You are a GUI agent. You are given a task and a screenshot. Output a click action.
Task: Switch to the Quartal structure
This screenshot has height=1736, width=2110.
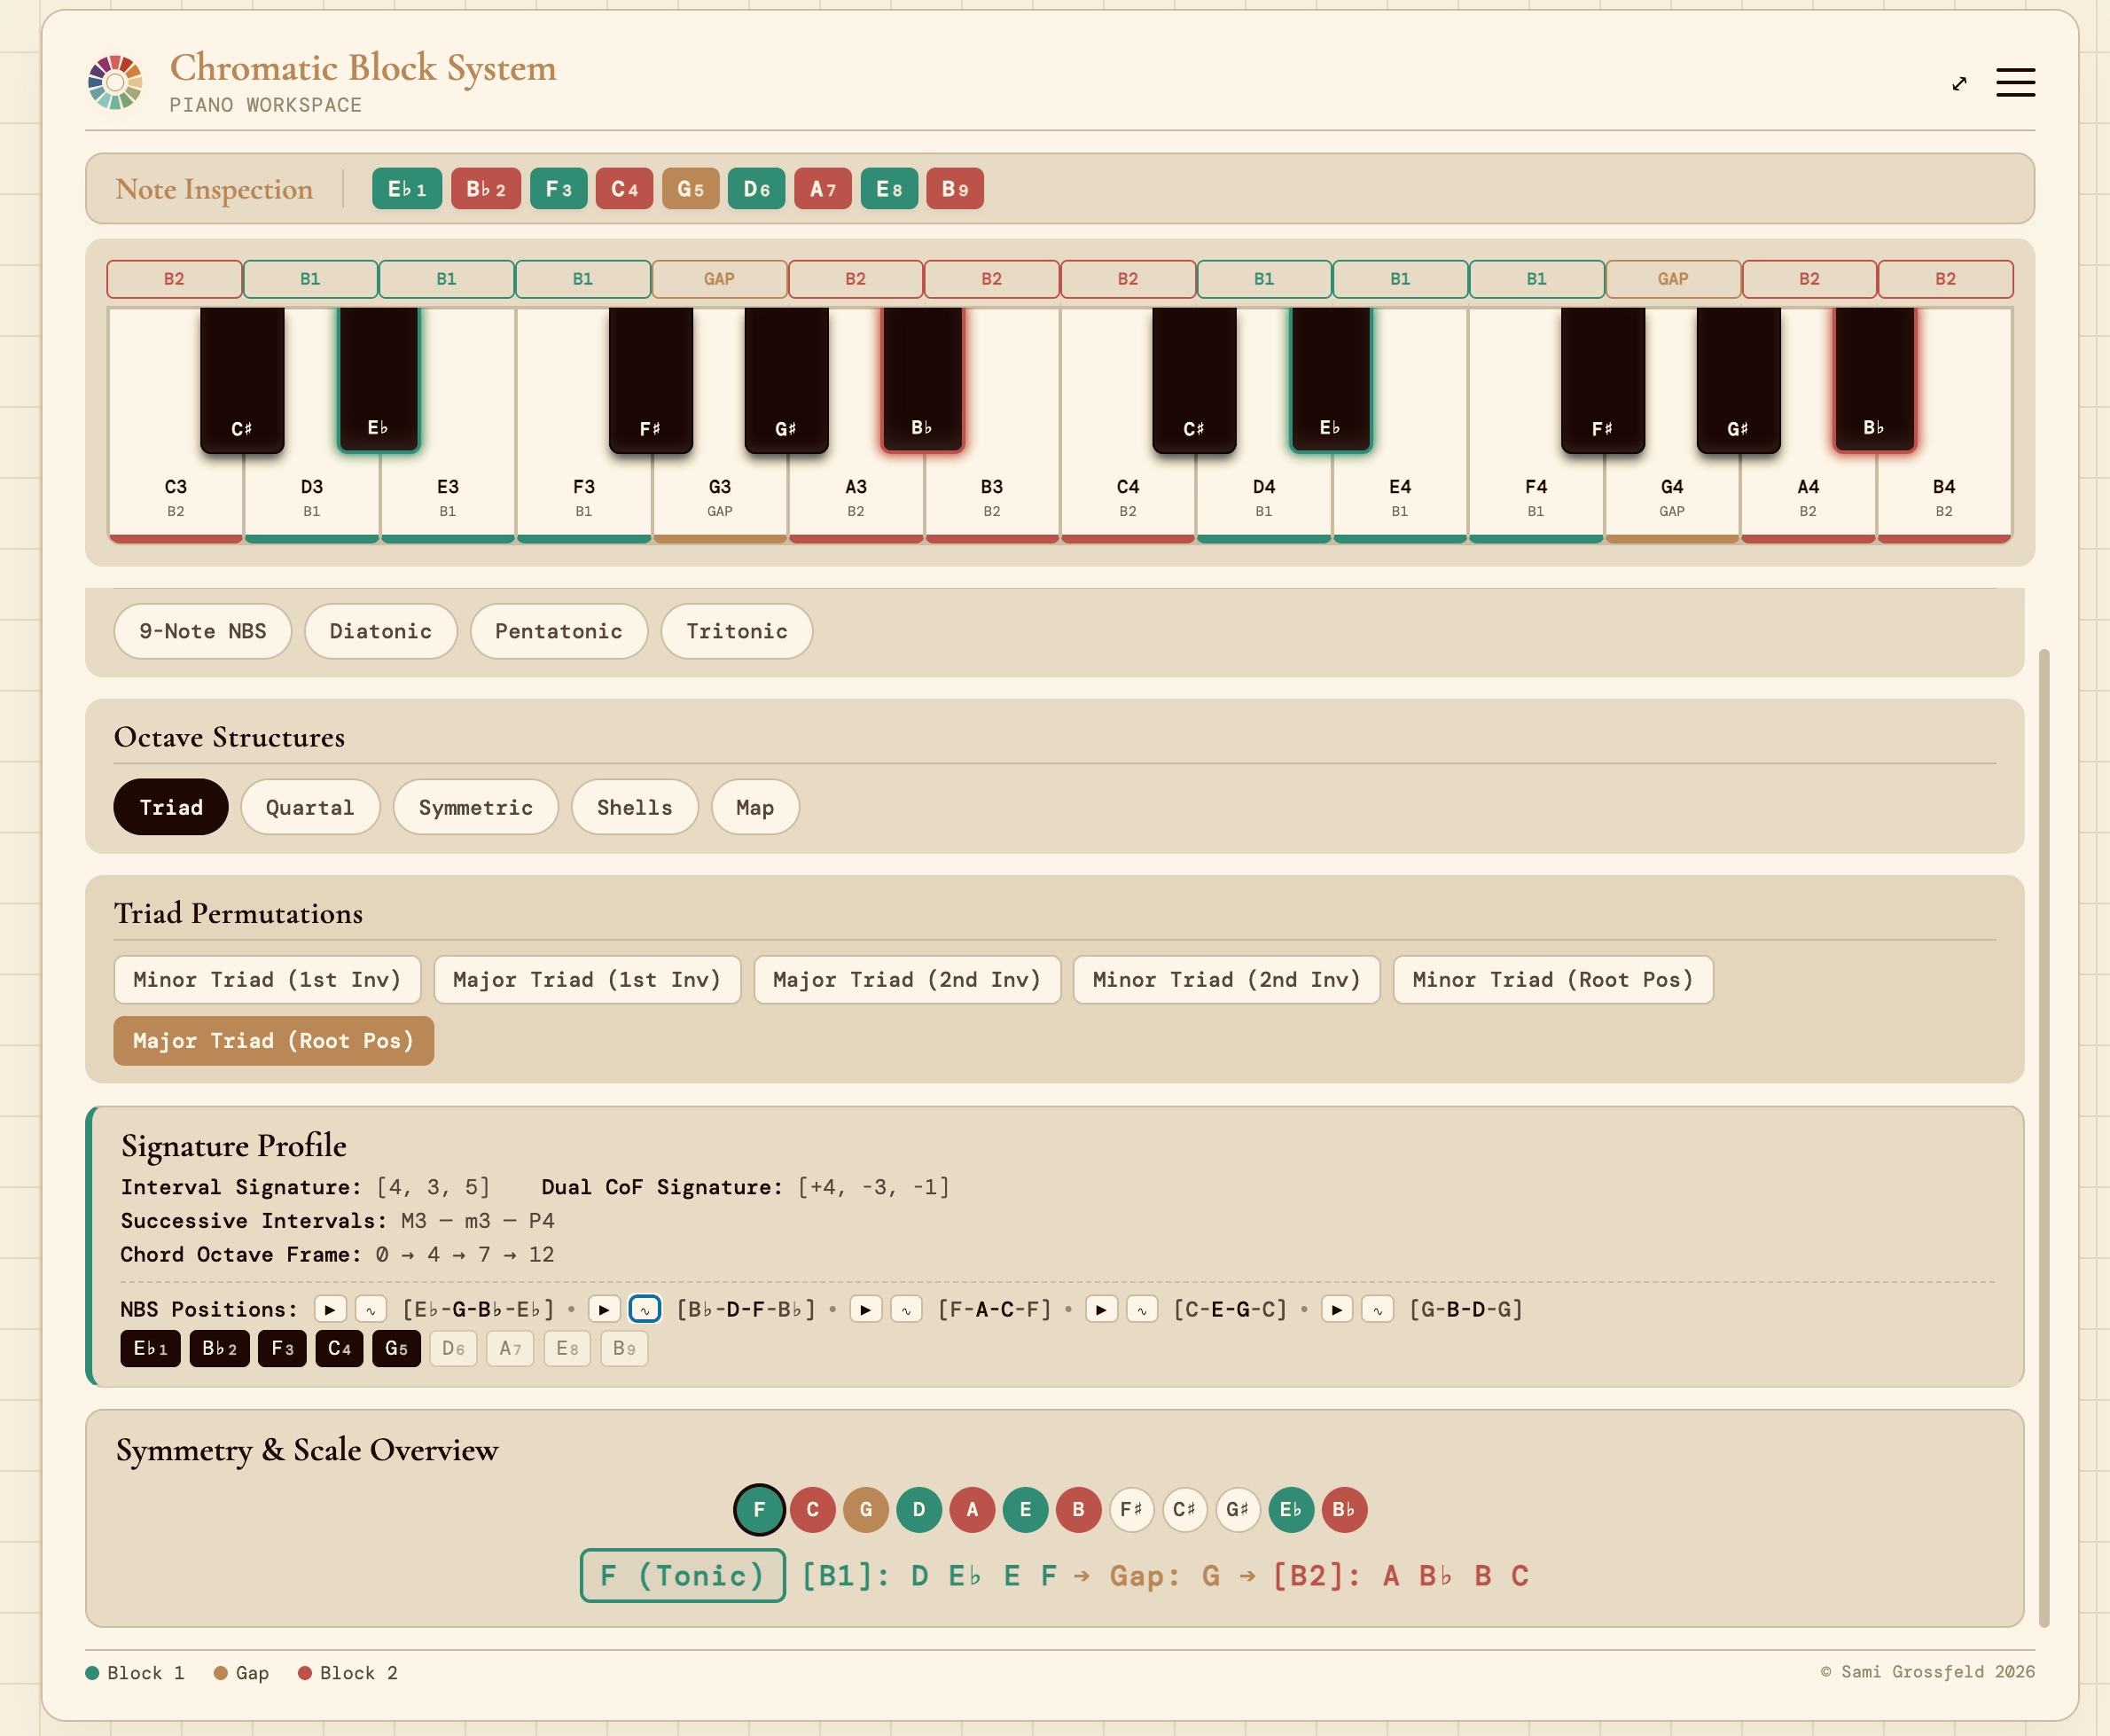click(310, 807)
